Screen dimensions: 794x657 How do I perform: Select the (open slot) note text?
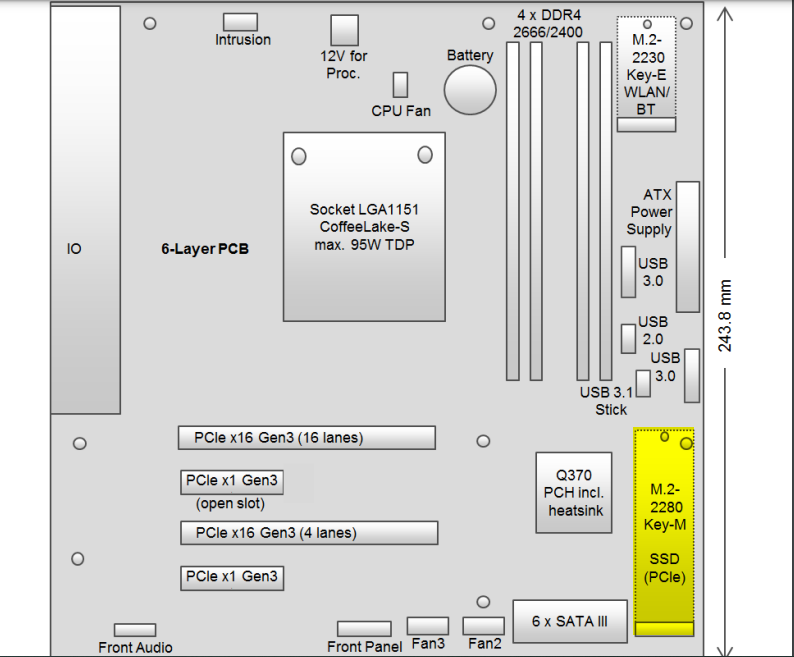point(230,504)
